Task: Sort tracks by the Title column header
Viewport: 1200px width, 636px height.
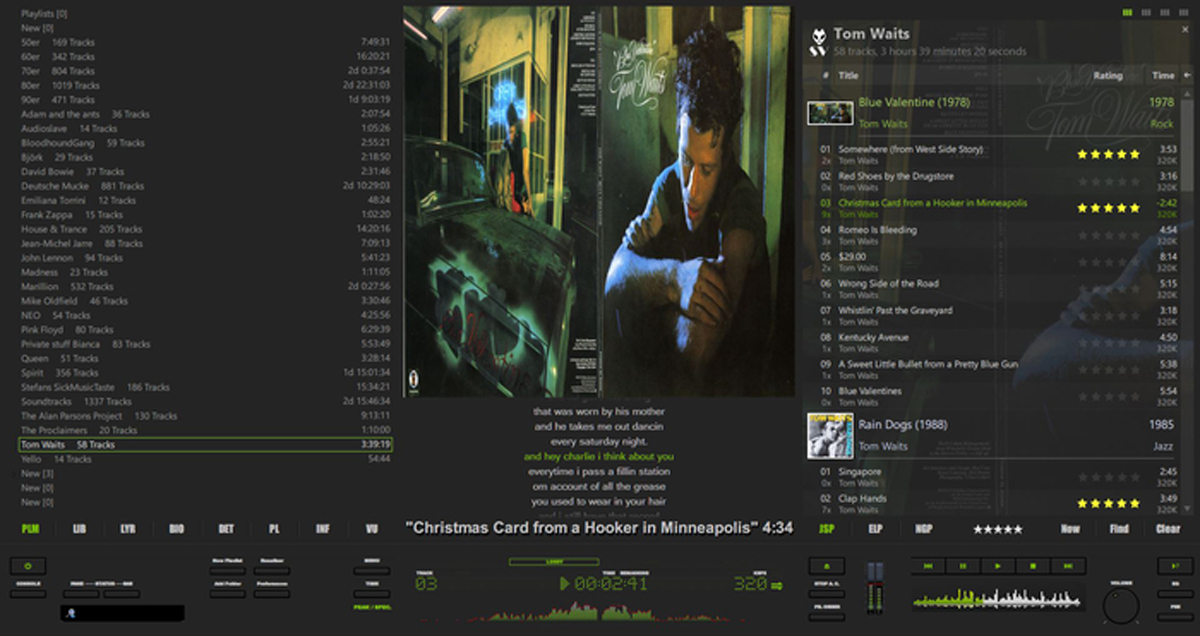Action: tap(848, 75)
